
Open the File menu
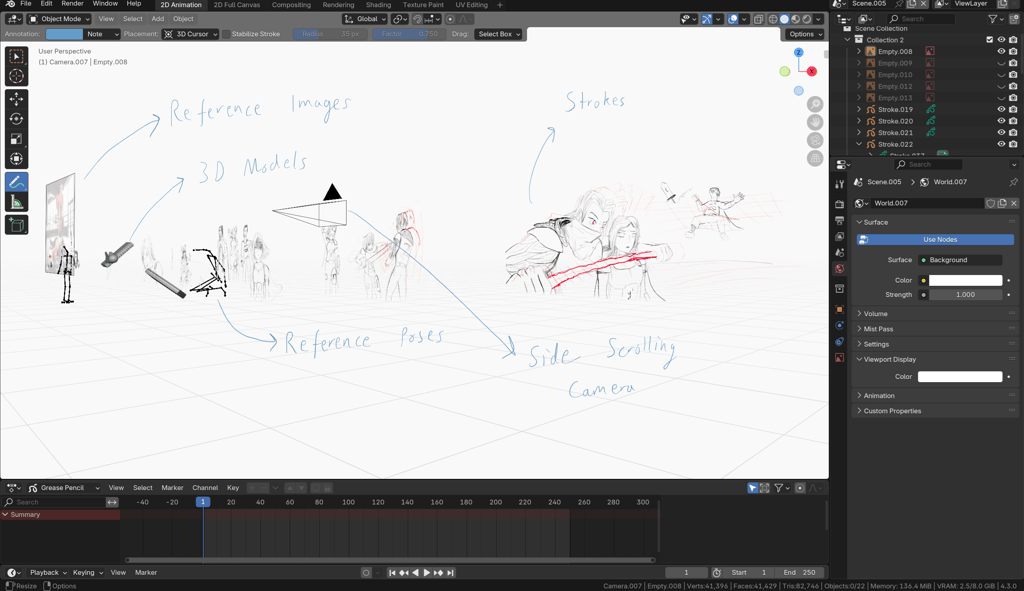click(25, 4)
